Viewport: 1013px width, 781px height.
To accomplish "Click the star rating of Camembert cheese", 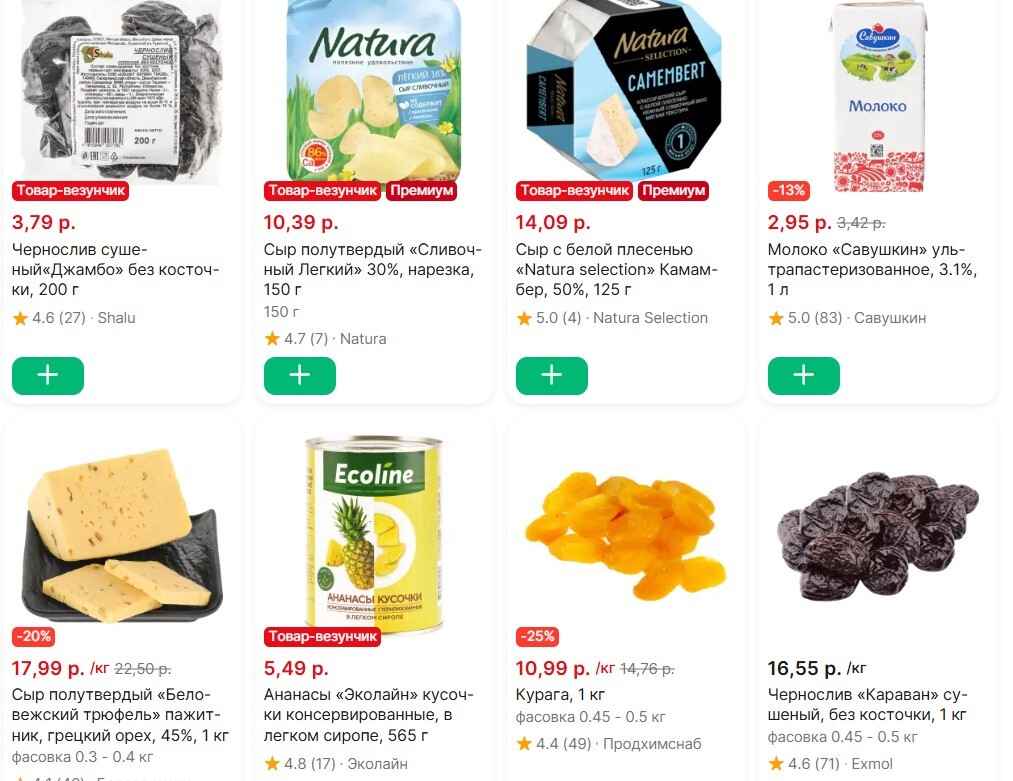I will tap(524, 318).
